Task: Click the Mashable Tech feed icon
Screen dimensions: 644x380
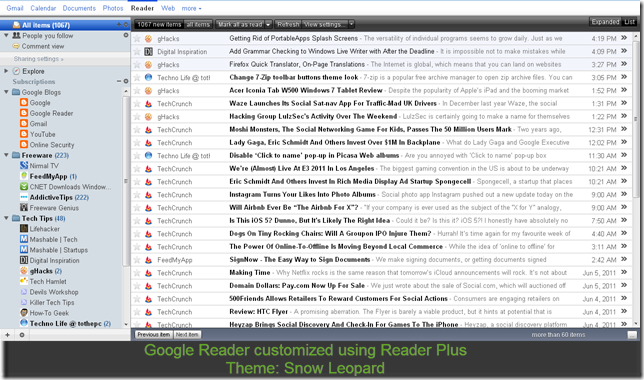Action: (24, 239)
